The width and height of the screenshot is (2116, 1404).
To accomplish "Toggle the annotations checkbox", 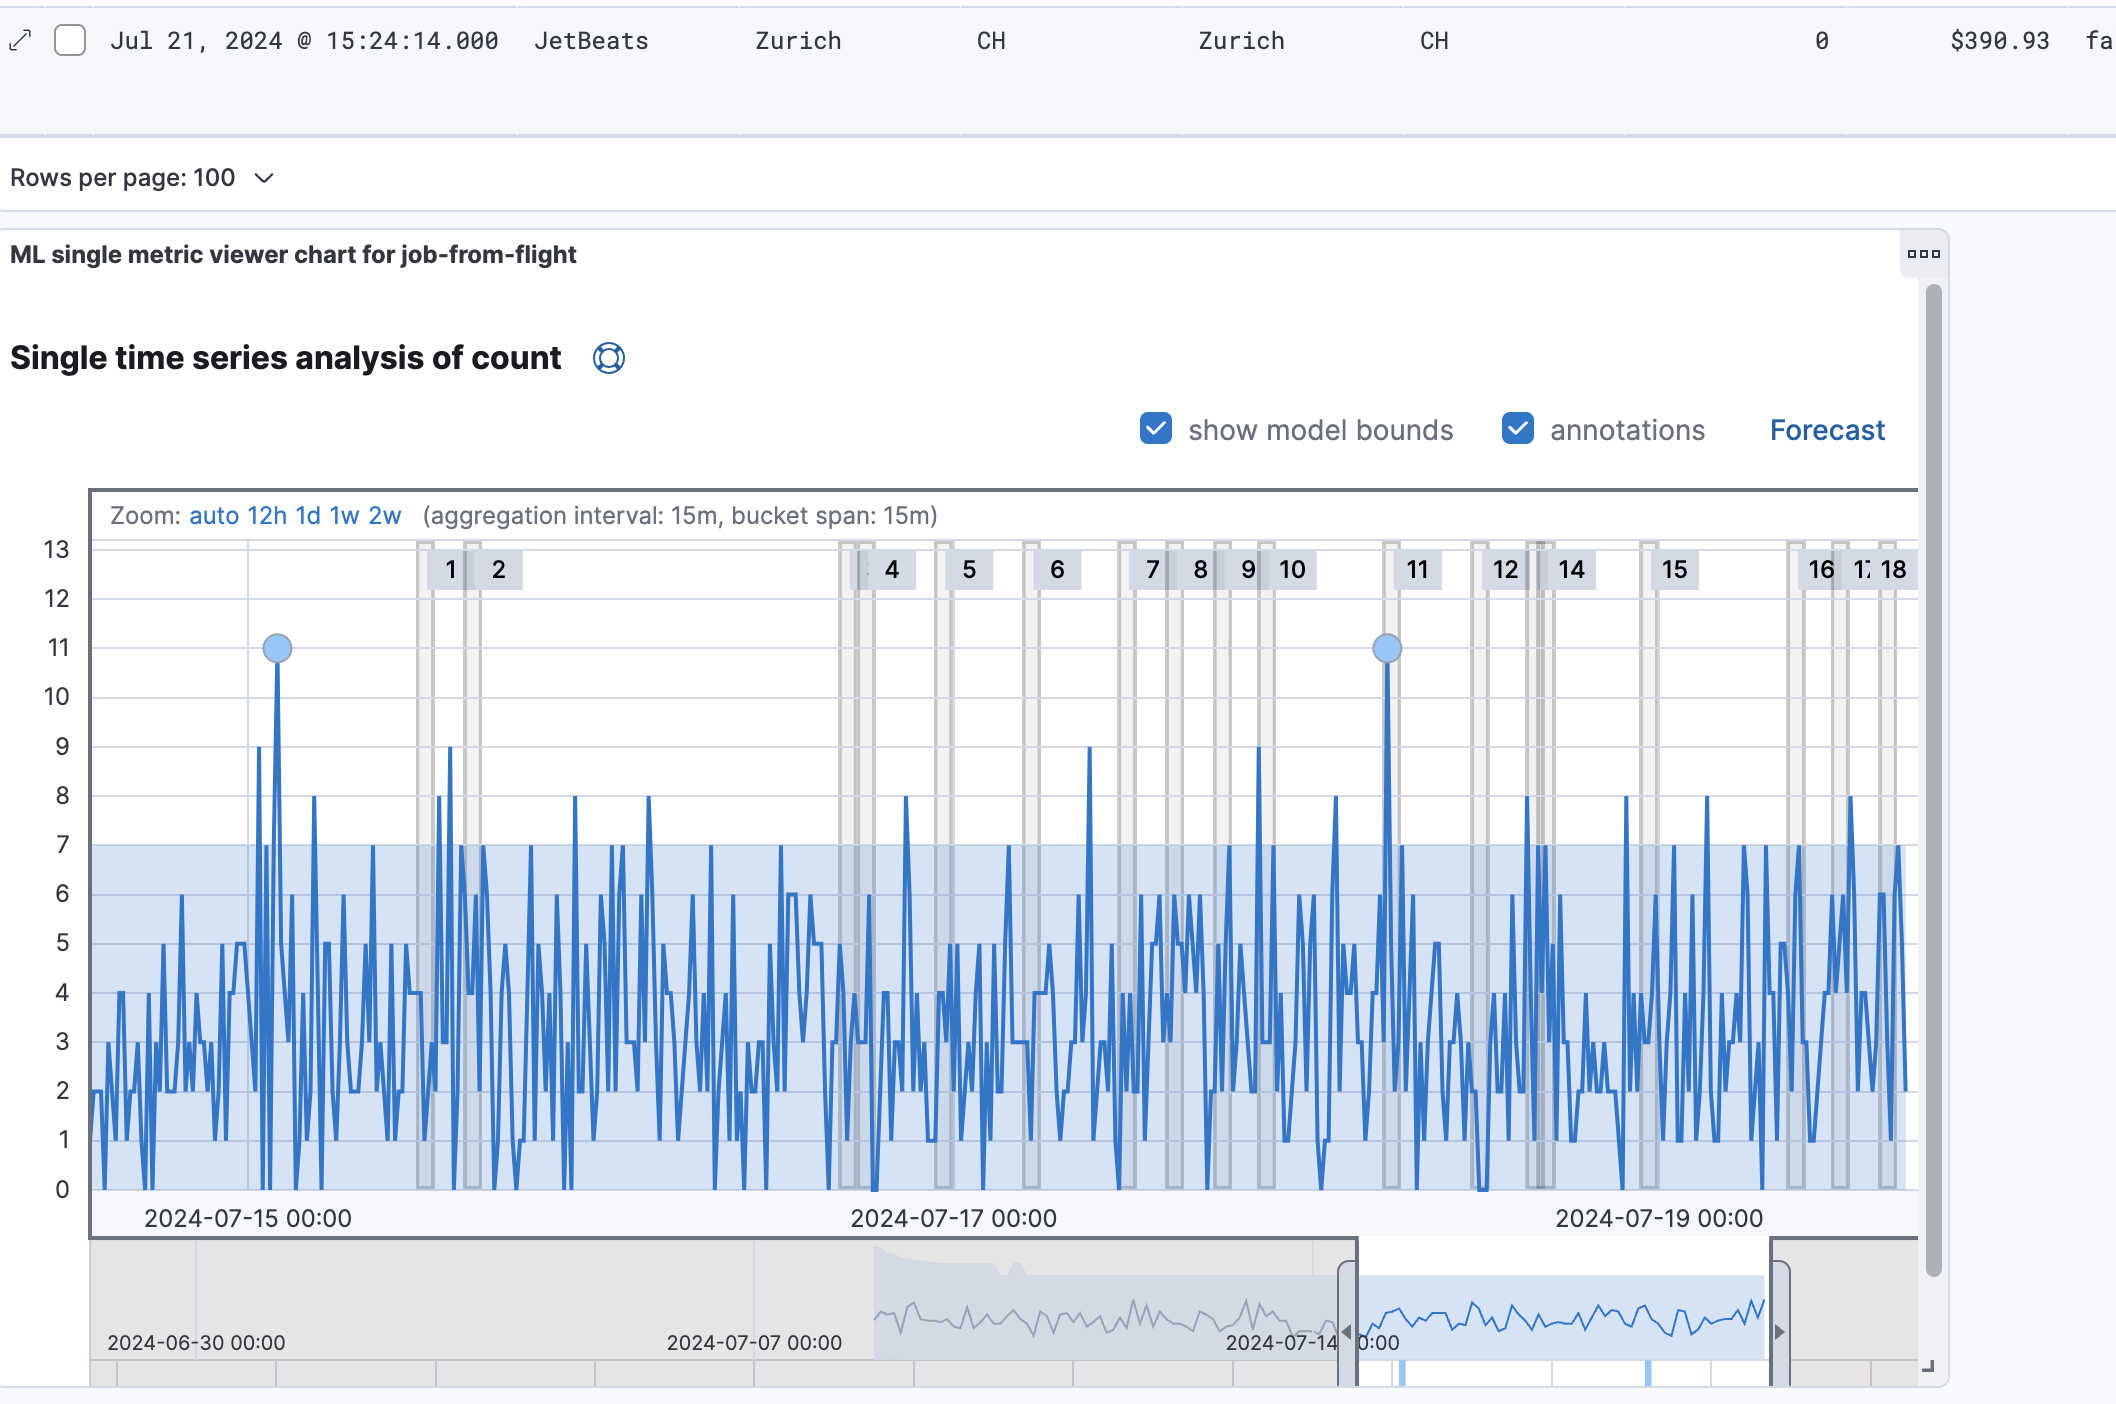I will click(x=1517, y=429).
